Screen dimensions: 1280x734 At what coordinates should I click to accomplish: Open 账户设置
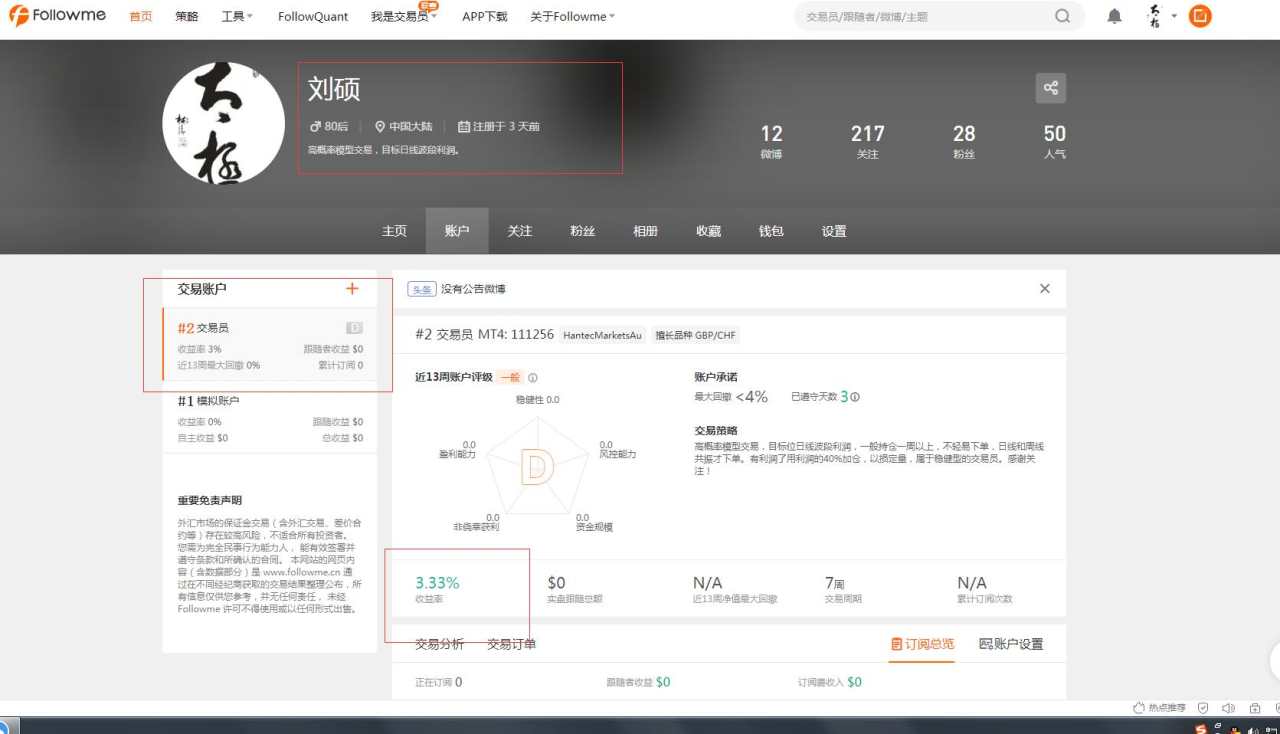pos(1011,644)
